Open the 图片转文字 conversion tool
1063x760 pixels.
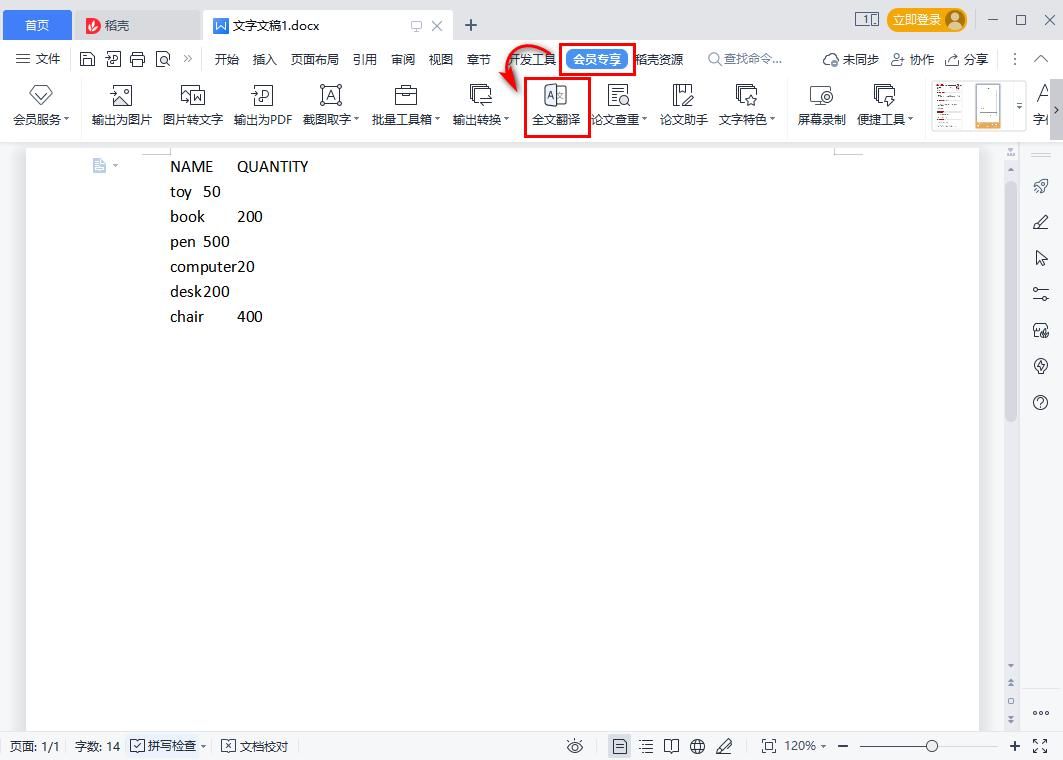pyautogui.click(x=191, y=103)
